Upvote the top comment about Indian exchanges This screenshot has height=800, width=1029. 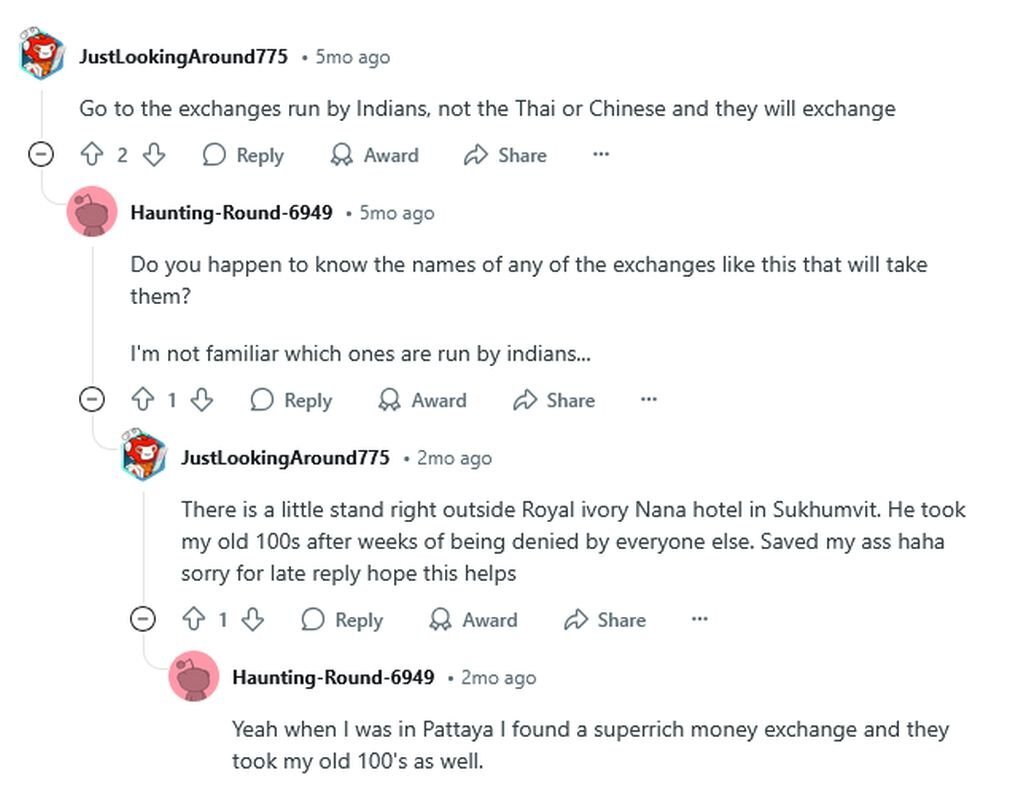point(92,155)
